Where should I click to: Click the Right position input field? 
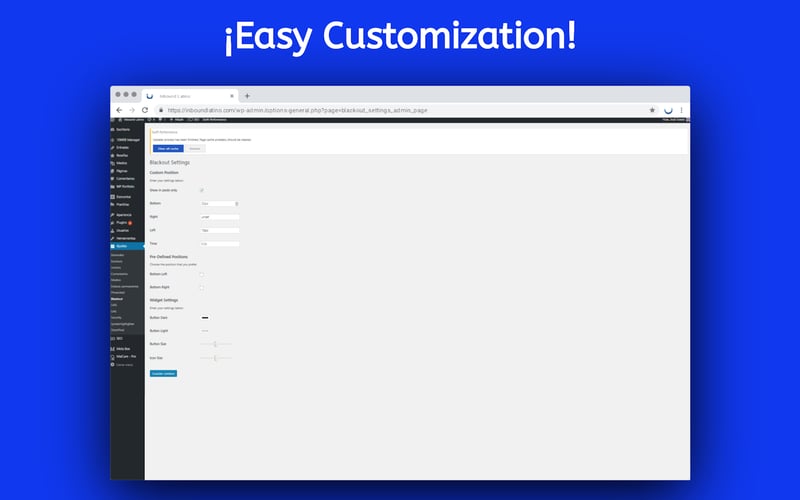(219, 217)
